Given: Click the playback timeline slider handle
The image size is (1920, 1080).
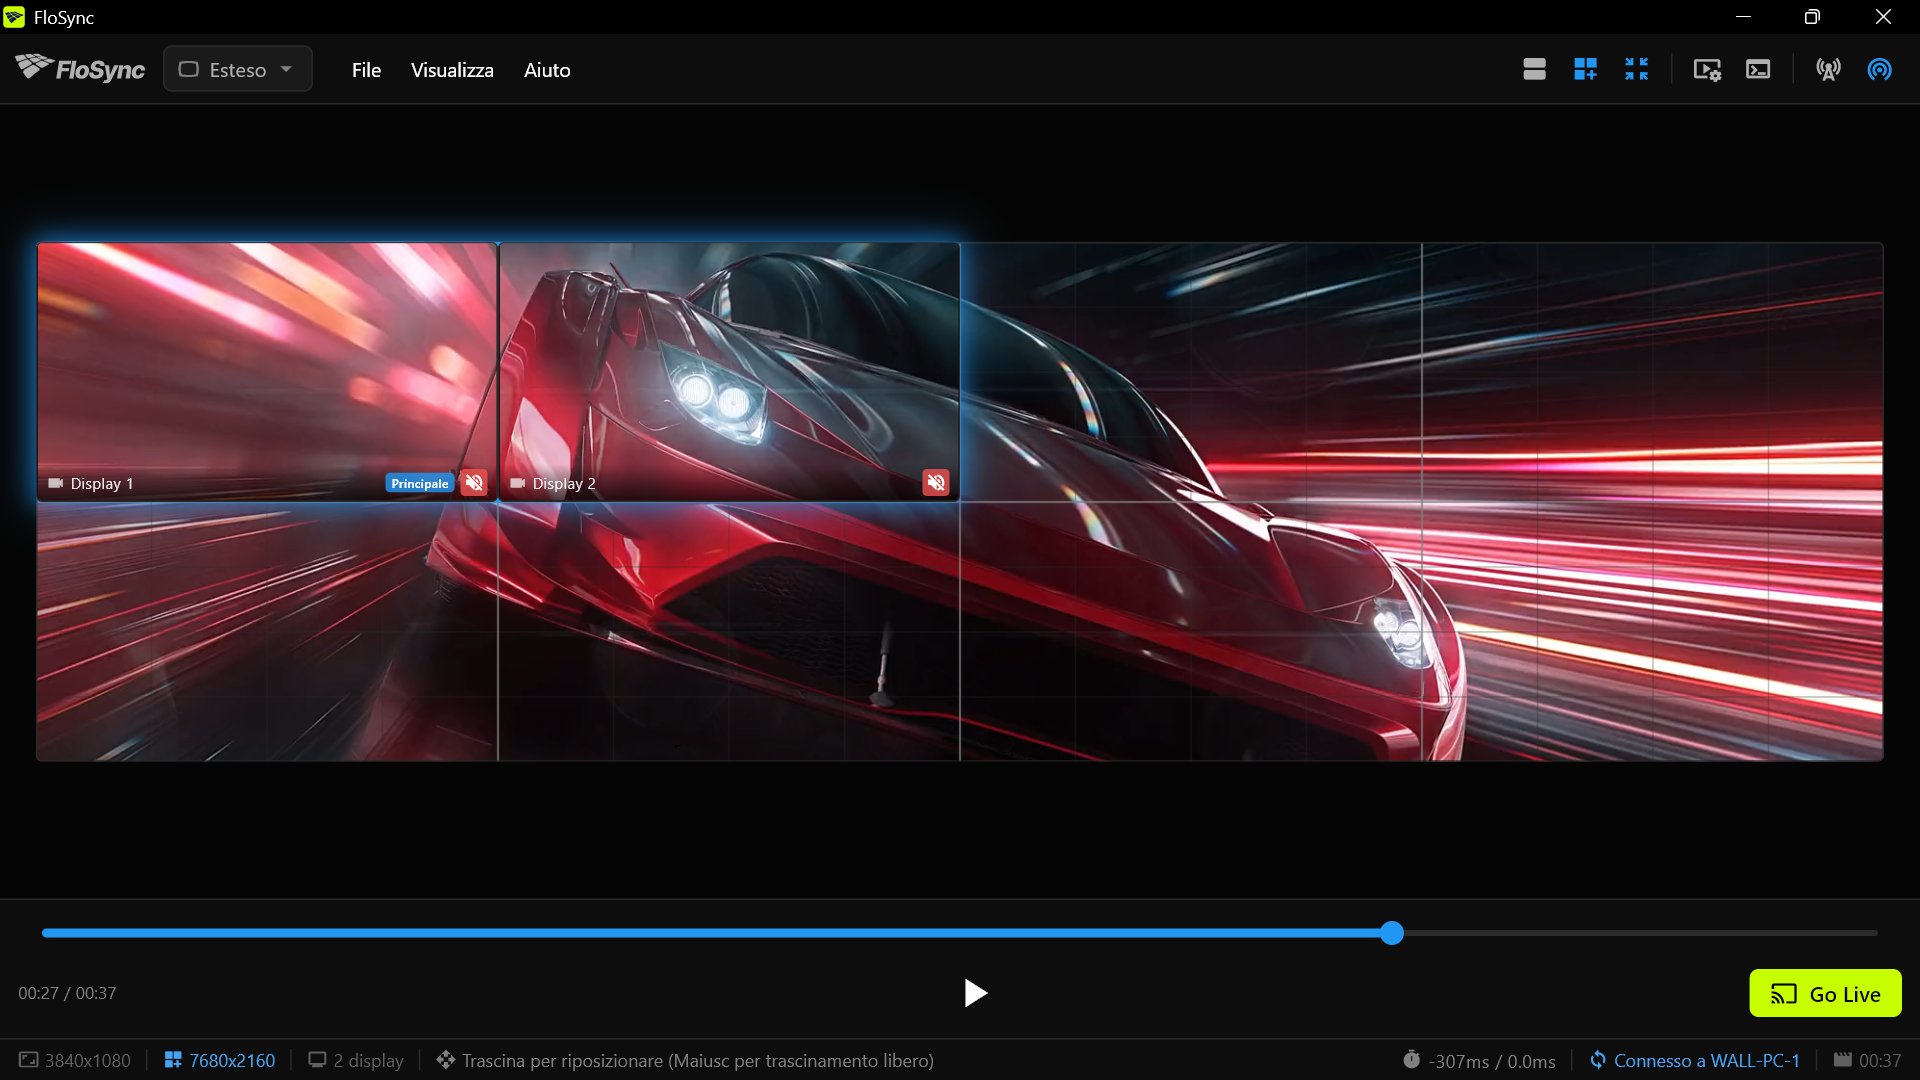Looking at the screenshot, I should pos(1392,933).
